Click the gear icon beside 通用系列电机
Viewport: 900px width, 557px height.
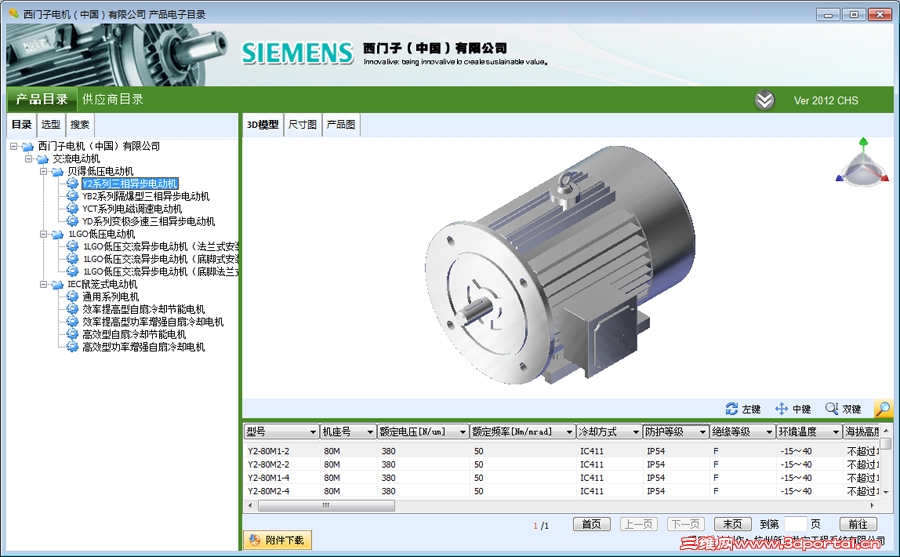click(72, 296)
